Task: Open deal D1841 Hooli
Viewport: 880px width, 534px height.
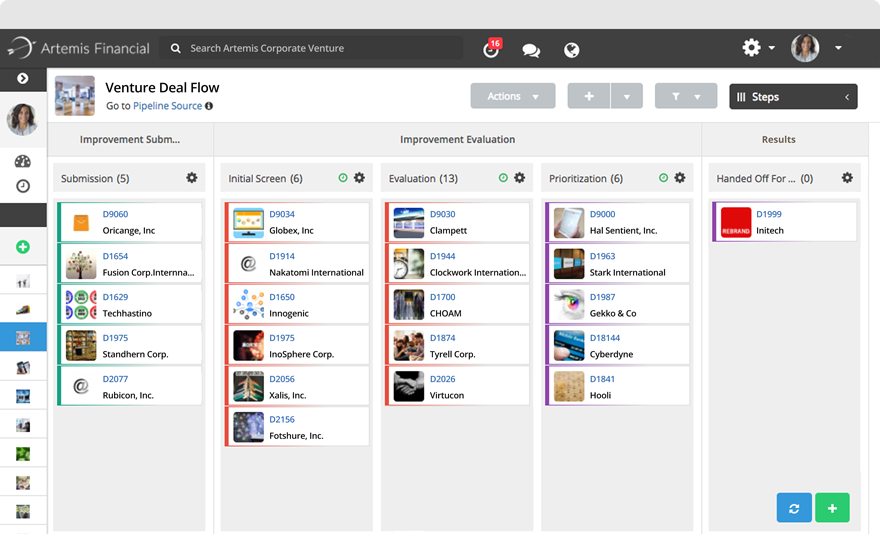Action: (x=617, y=387)
